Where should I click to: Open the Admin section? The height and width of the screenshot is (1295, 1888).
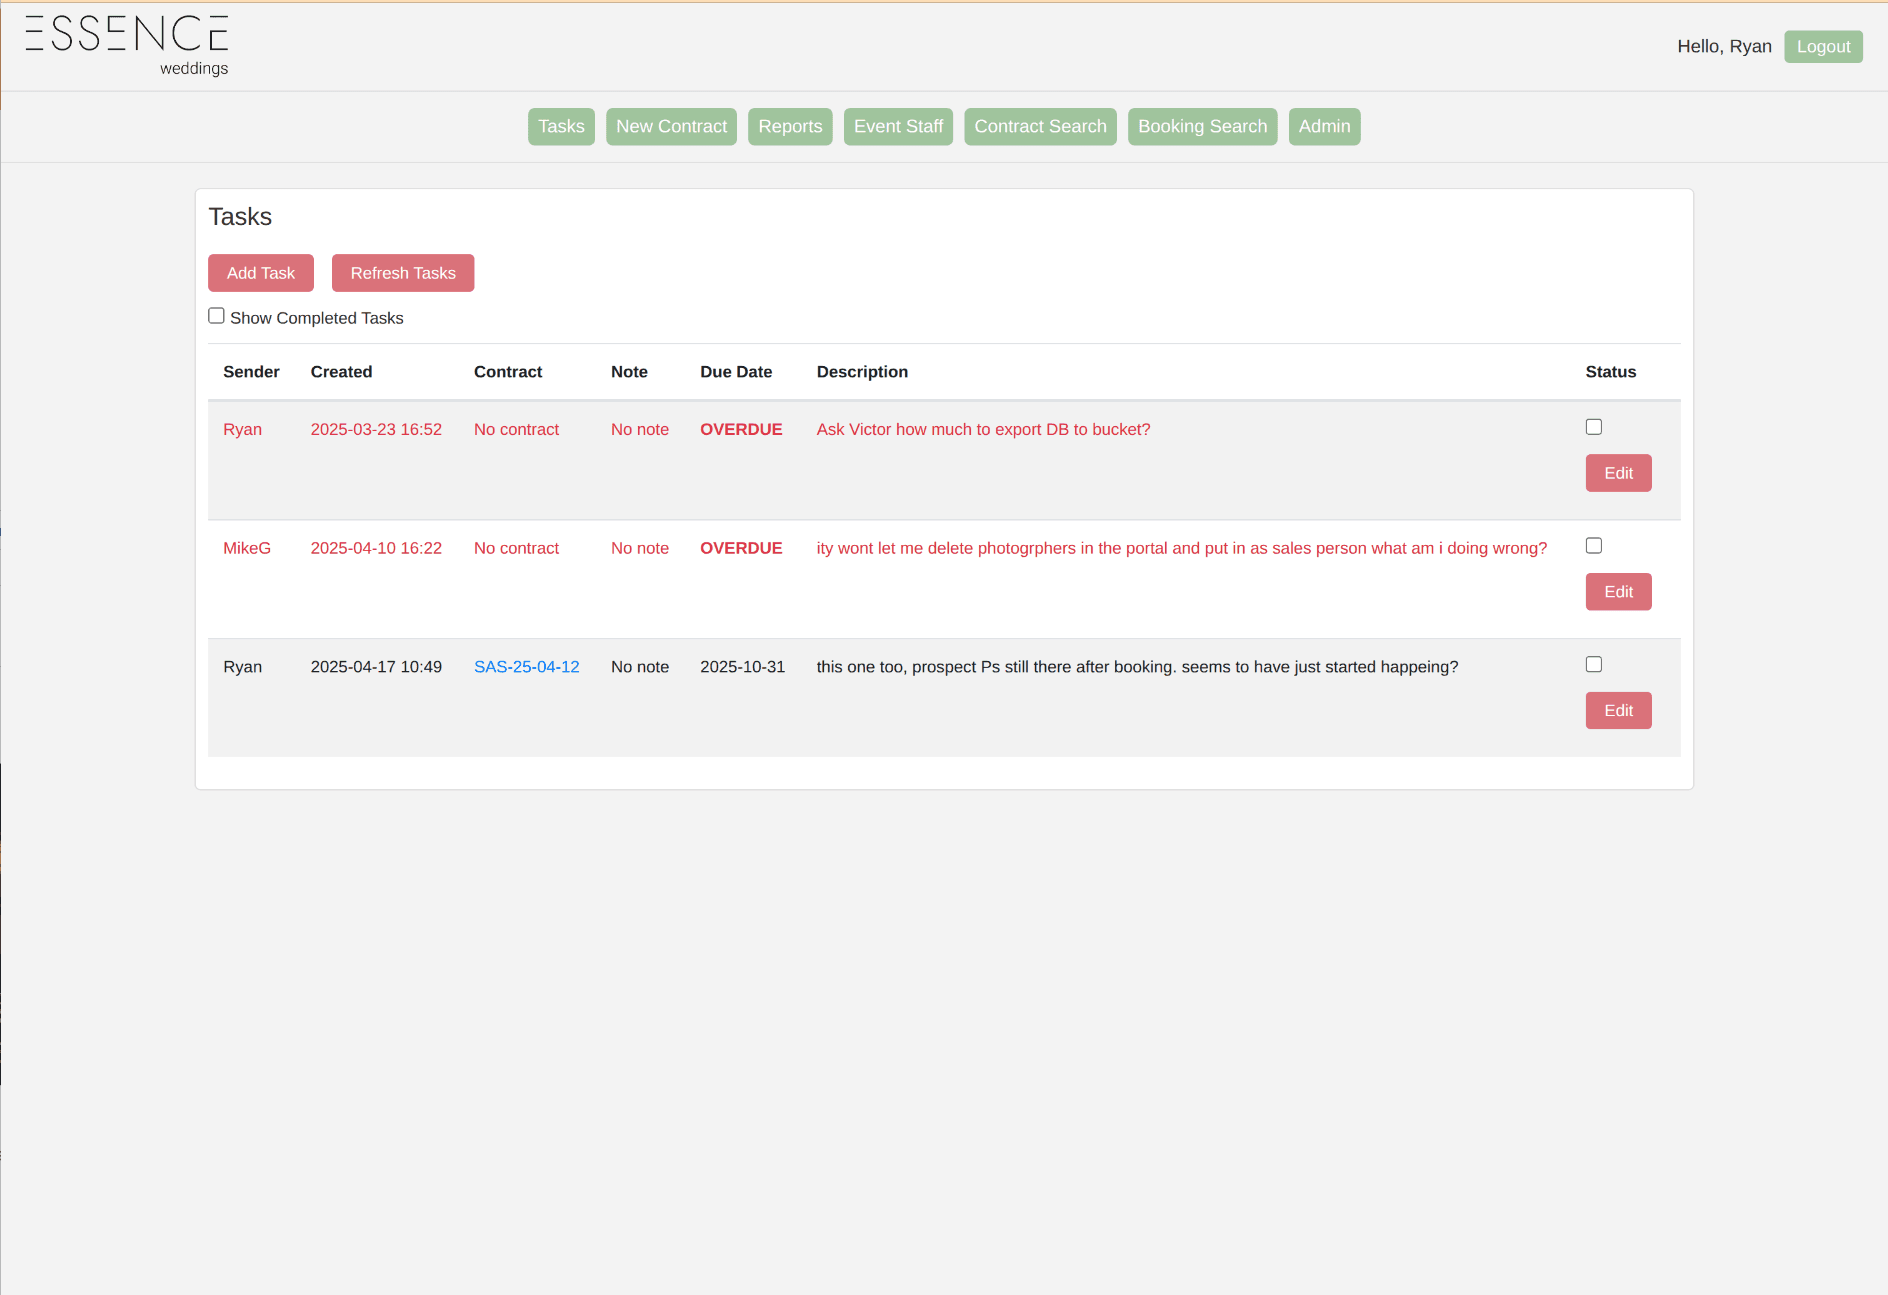click(1324, 127)
